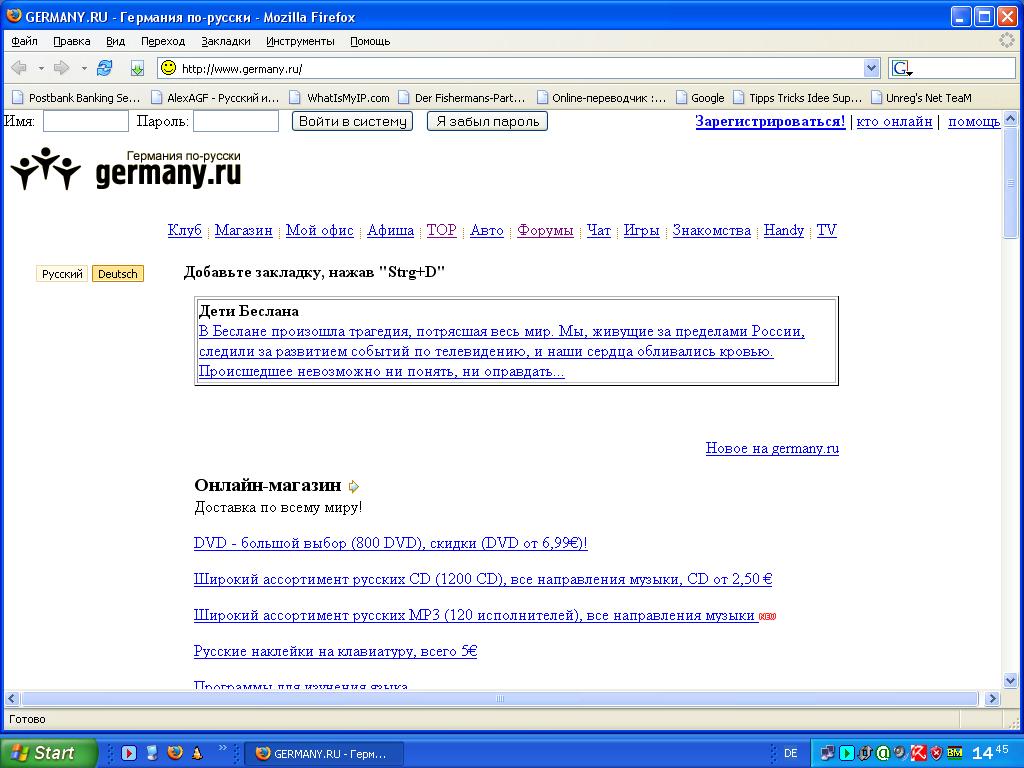Open the Форумы navigation link
This screenshot has width=1024, height=768.
(545, 231)
